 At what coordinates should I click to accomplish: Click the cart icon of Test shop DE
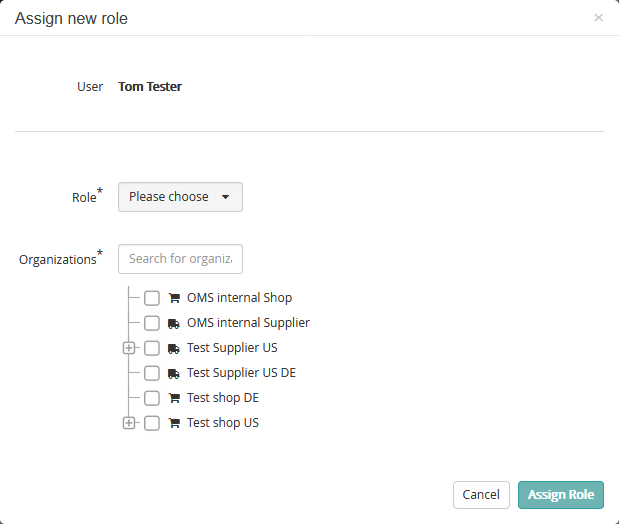[x=174, y=398]
